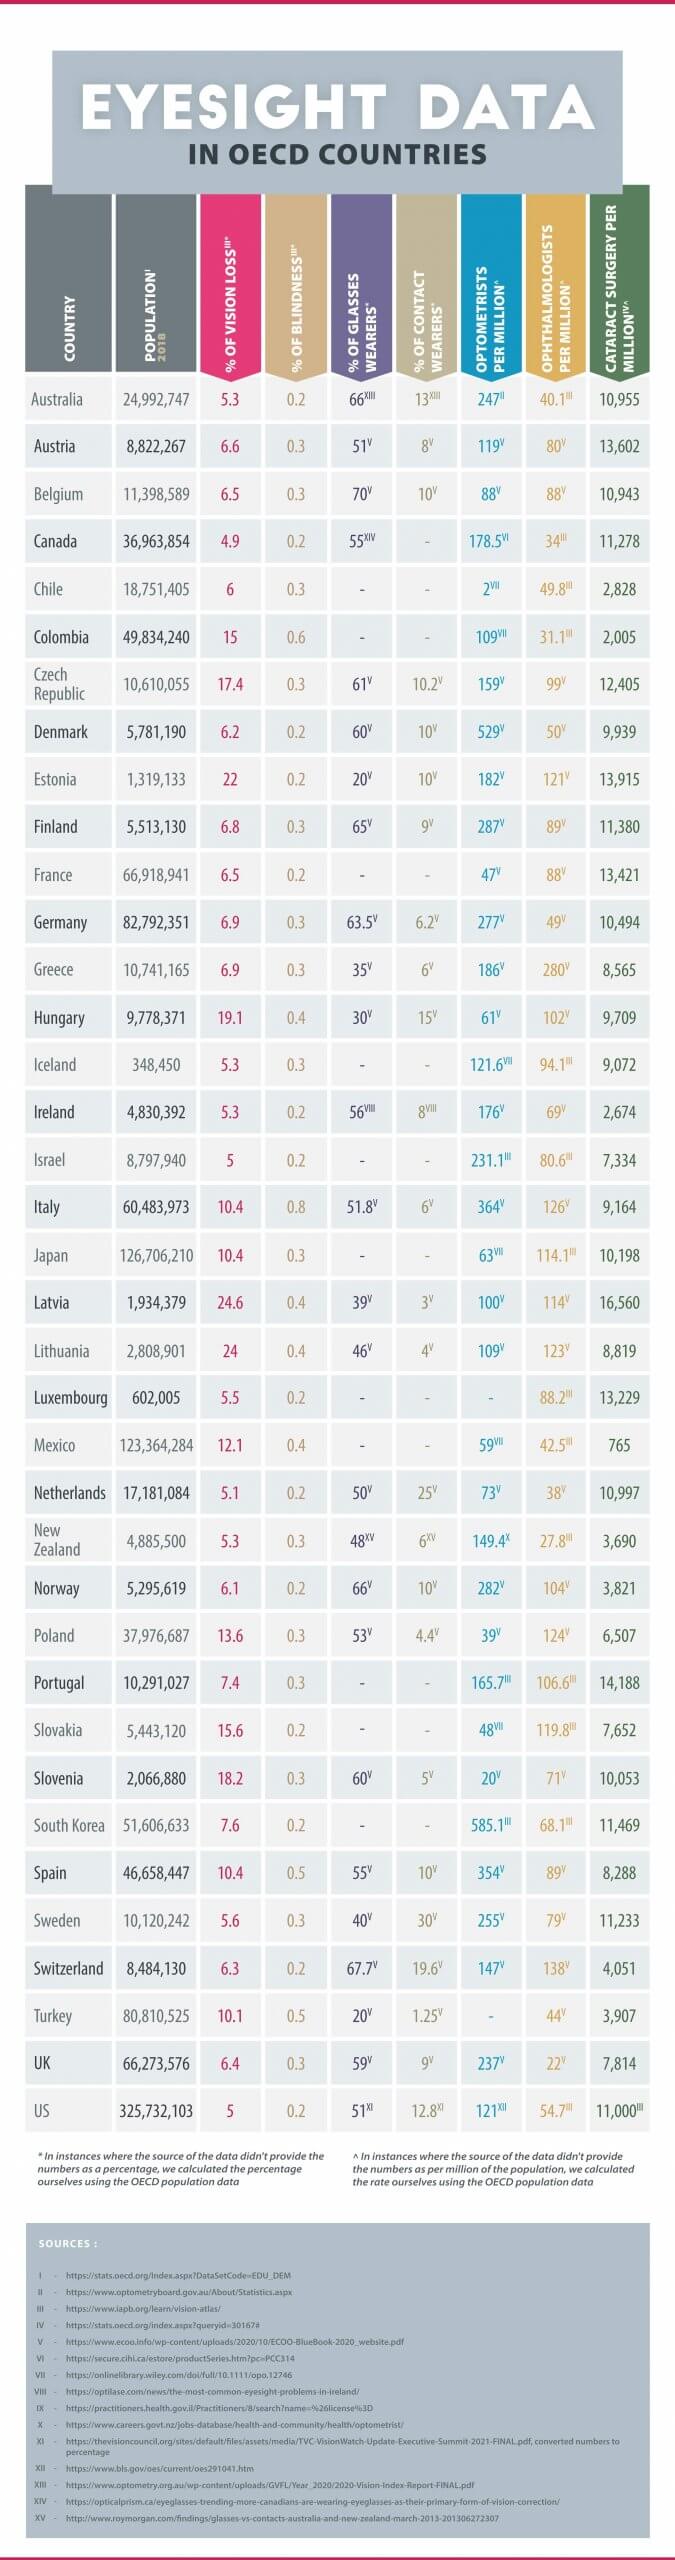Viewport: 675px width, 2560px height.
Task: Open the roymorgan.com findings source link
Action: coord(282,2518)
